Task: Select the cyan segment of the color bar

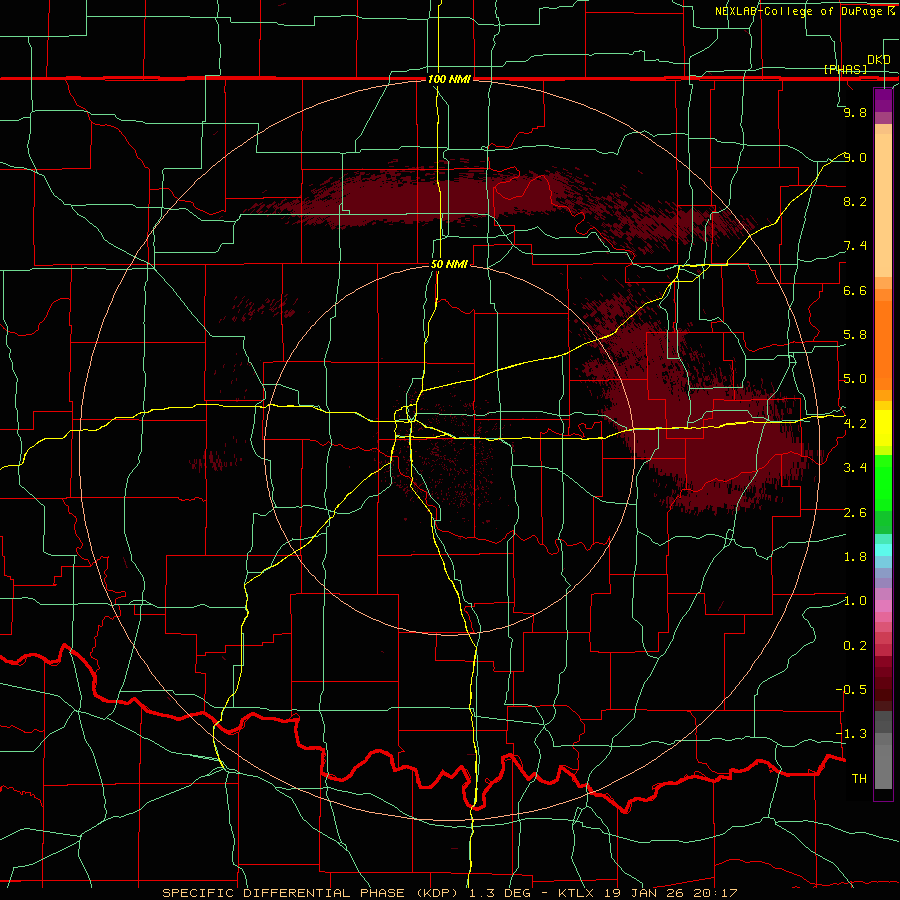Action: point(883,550)
